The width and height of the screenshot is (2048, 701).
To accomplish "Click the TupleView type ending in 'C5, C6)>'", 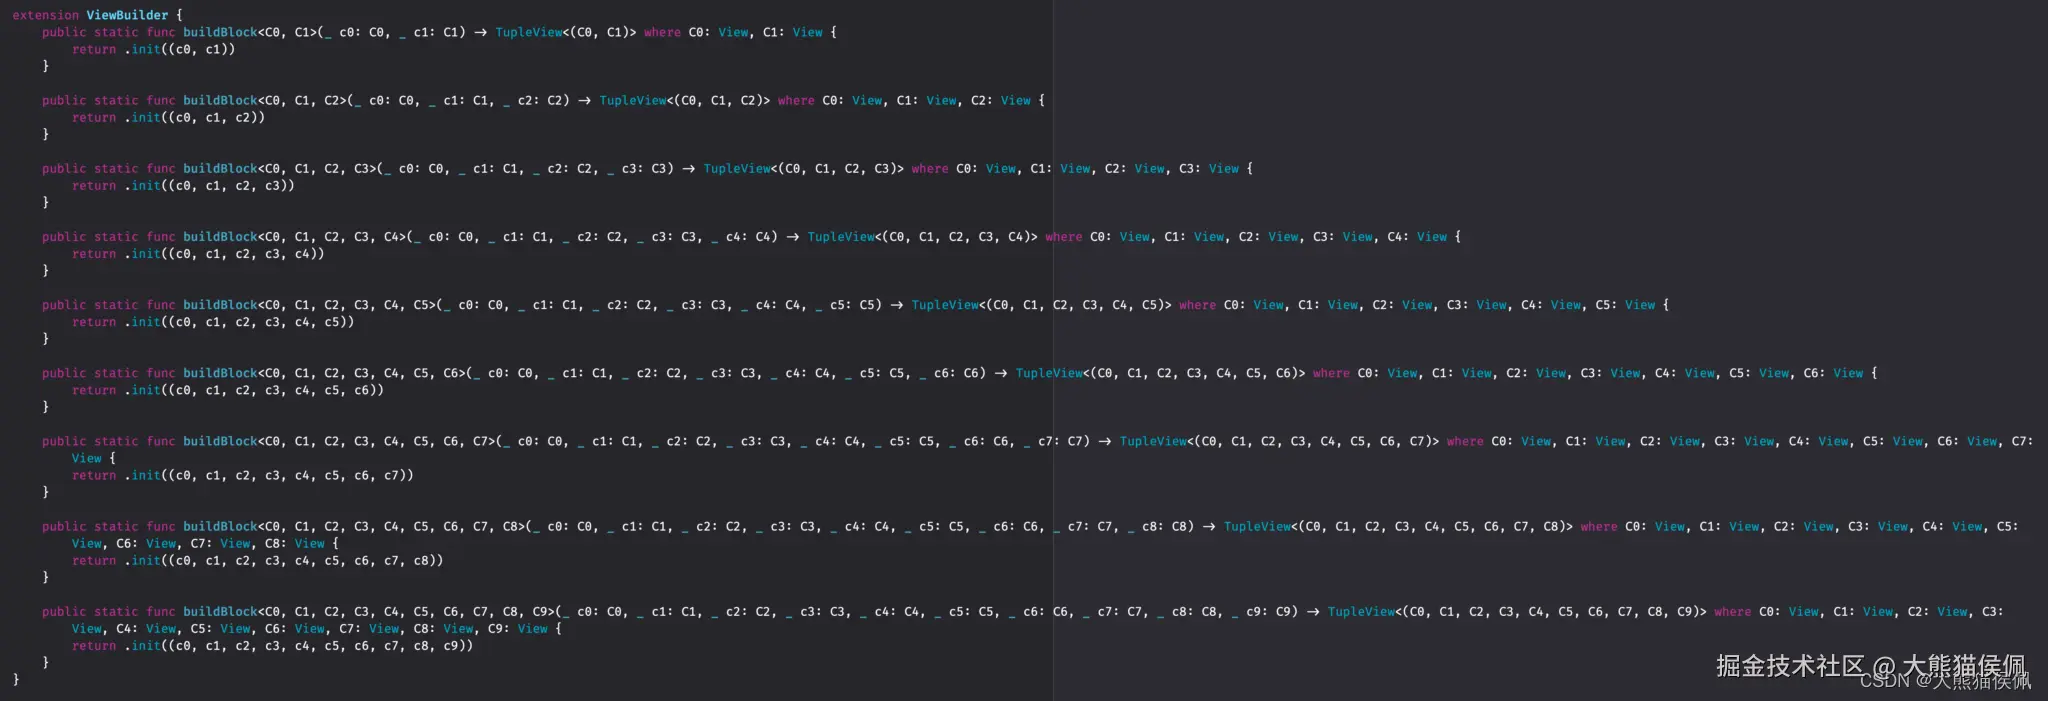I will (1161, 372).
